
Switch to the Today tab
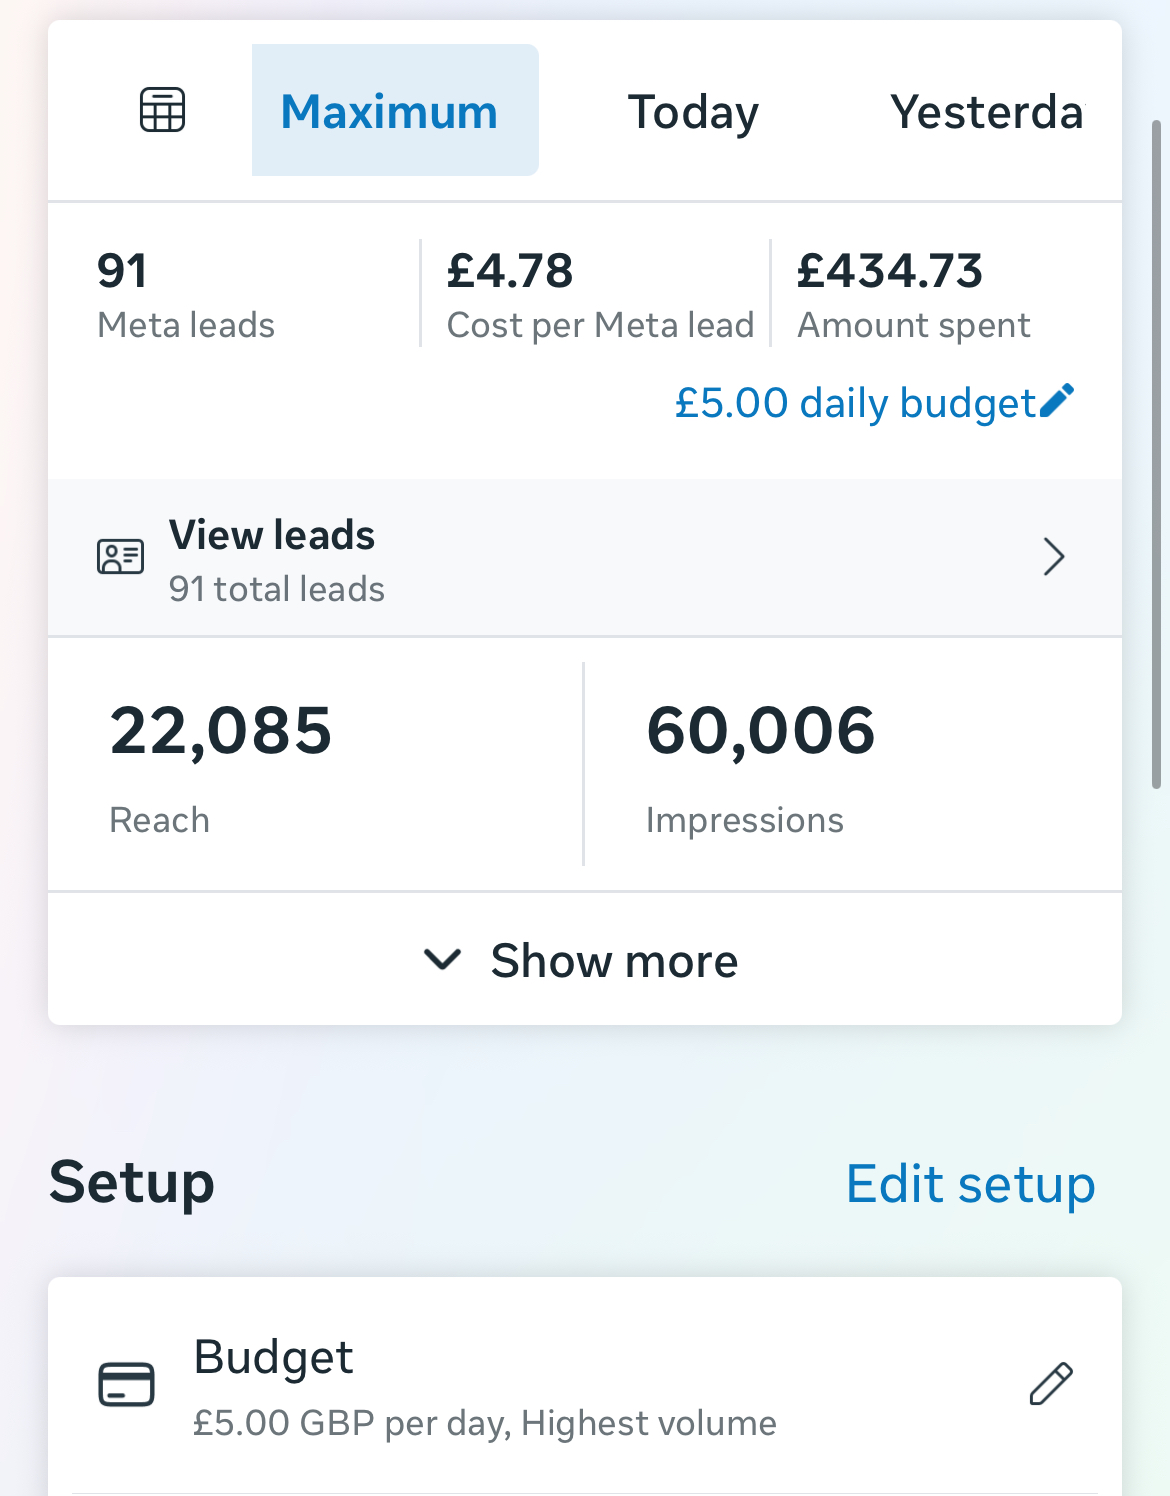(693, 112)
